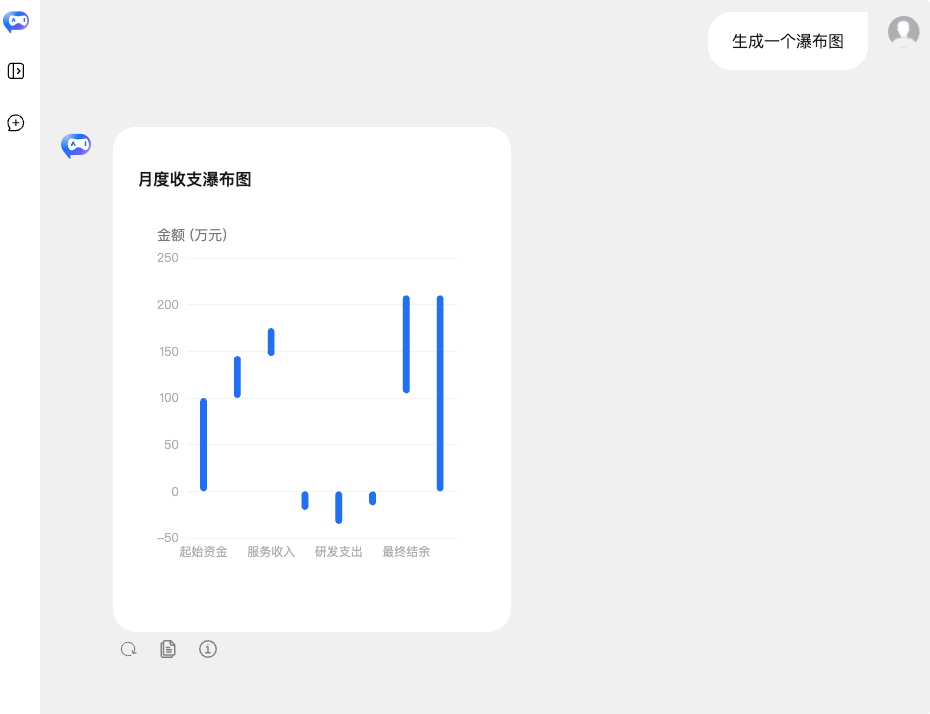The height and width of the screenshot is (714, 930).
Task: Click the 服务收入 bar spanning 145 to 175
Action: (271, 342)
